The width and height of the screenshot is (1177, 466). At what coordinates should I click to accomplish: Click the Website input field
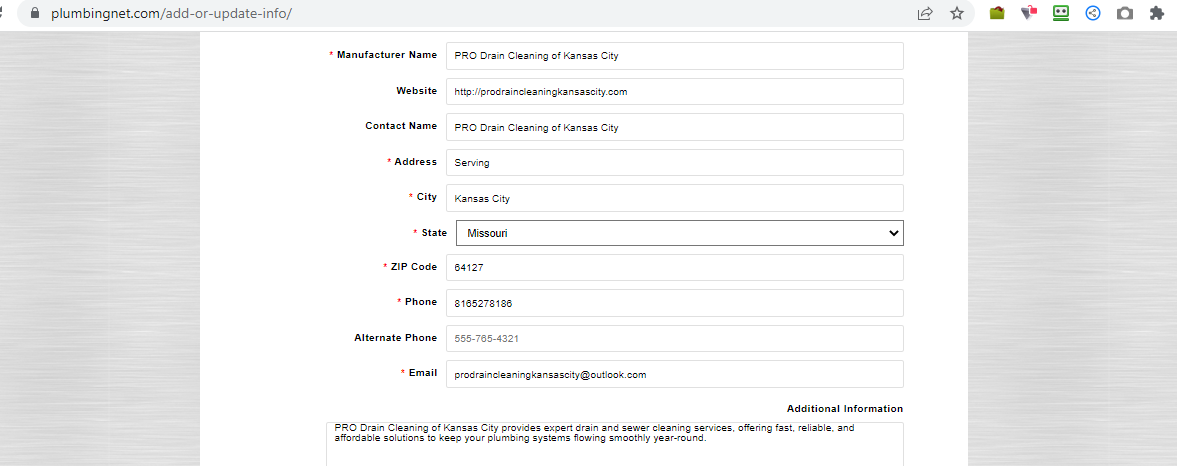tap(675, 92)
